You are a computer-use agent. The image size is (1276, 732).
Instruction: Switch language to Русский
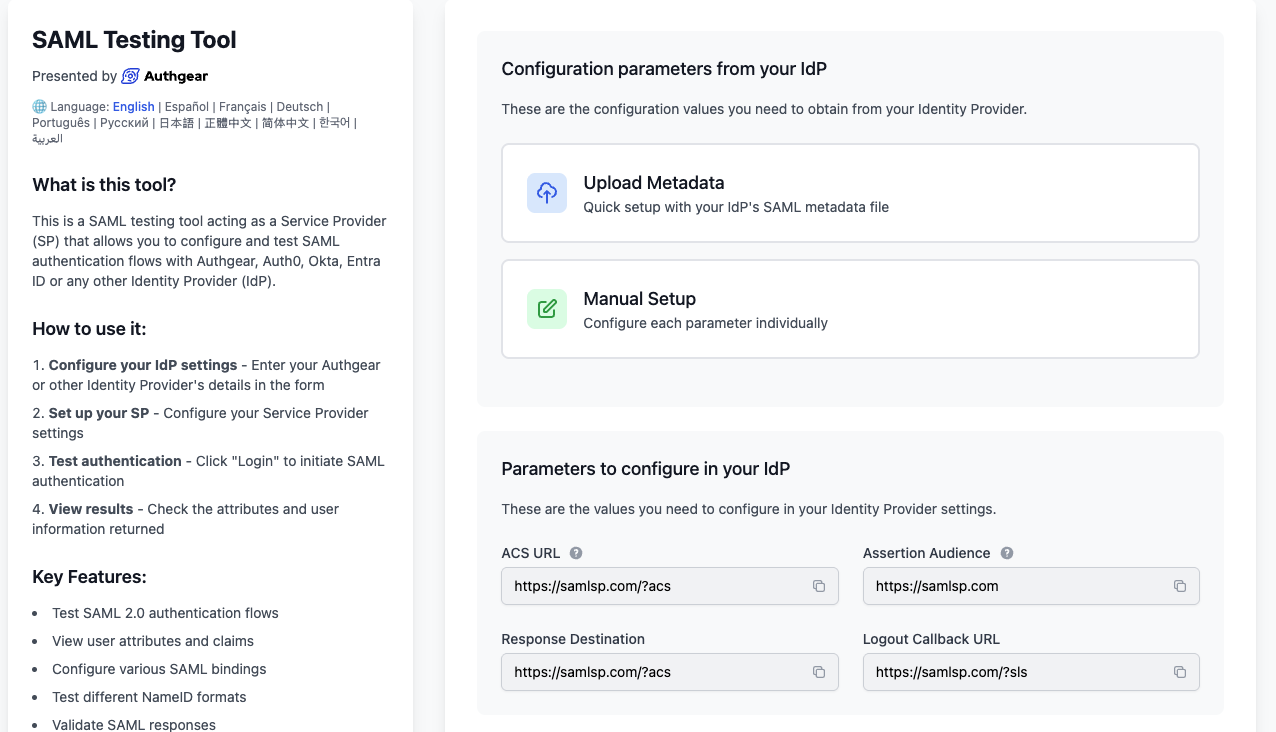(x=124, y=123)
